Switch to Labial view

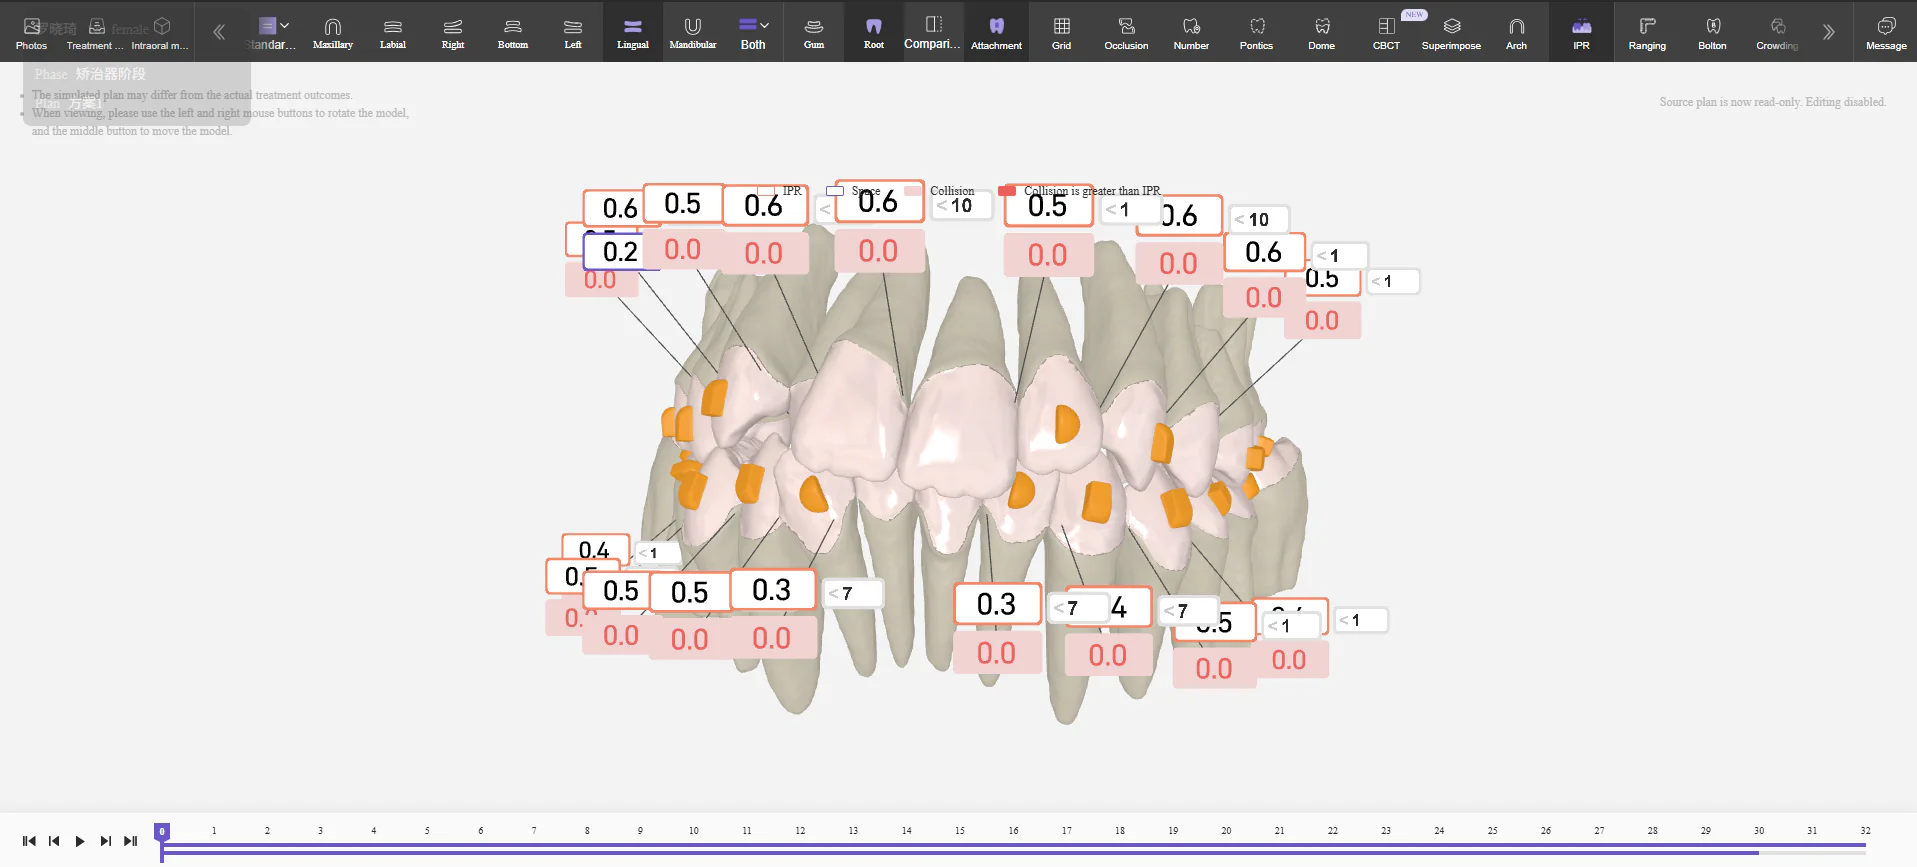393,33
